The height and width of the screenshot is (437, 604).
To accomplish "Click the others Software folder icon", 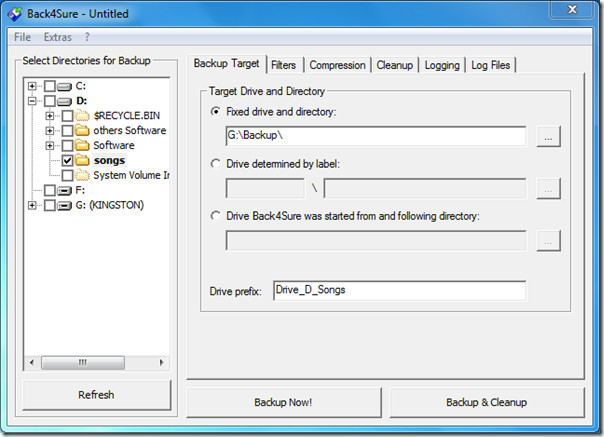I will point(82,130).
